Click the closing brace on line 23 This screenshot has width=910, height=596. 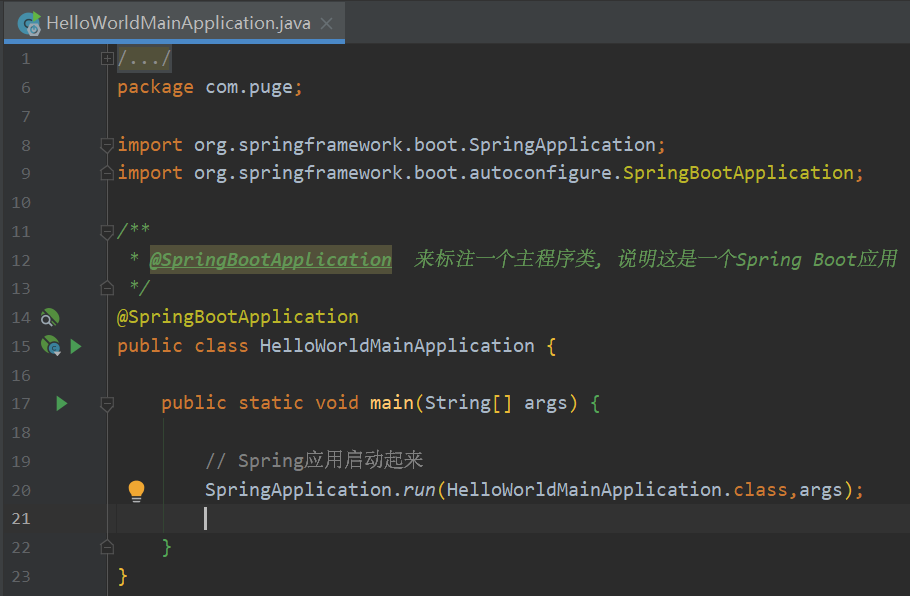click(122, 577)
